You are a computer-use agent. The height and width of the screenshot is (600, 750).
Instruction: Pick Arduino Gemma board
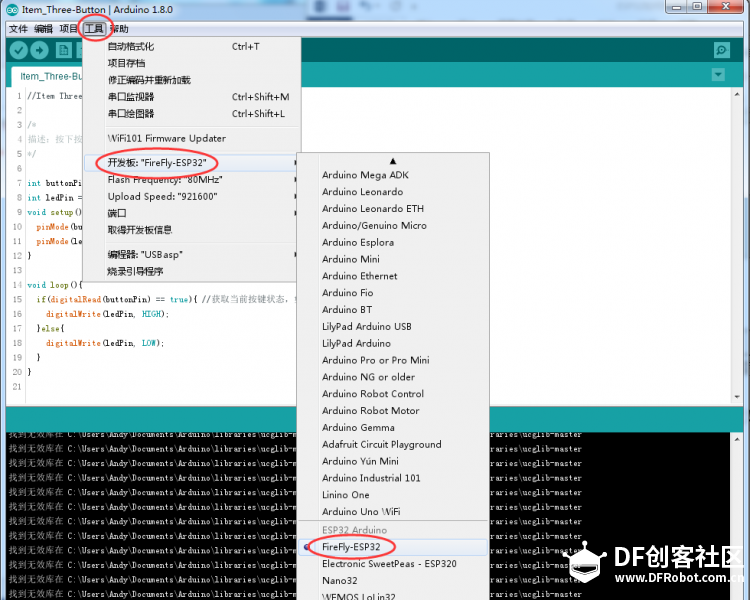(x=393, y=427)
